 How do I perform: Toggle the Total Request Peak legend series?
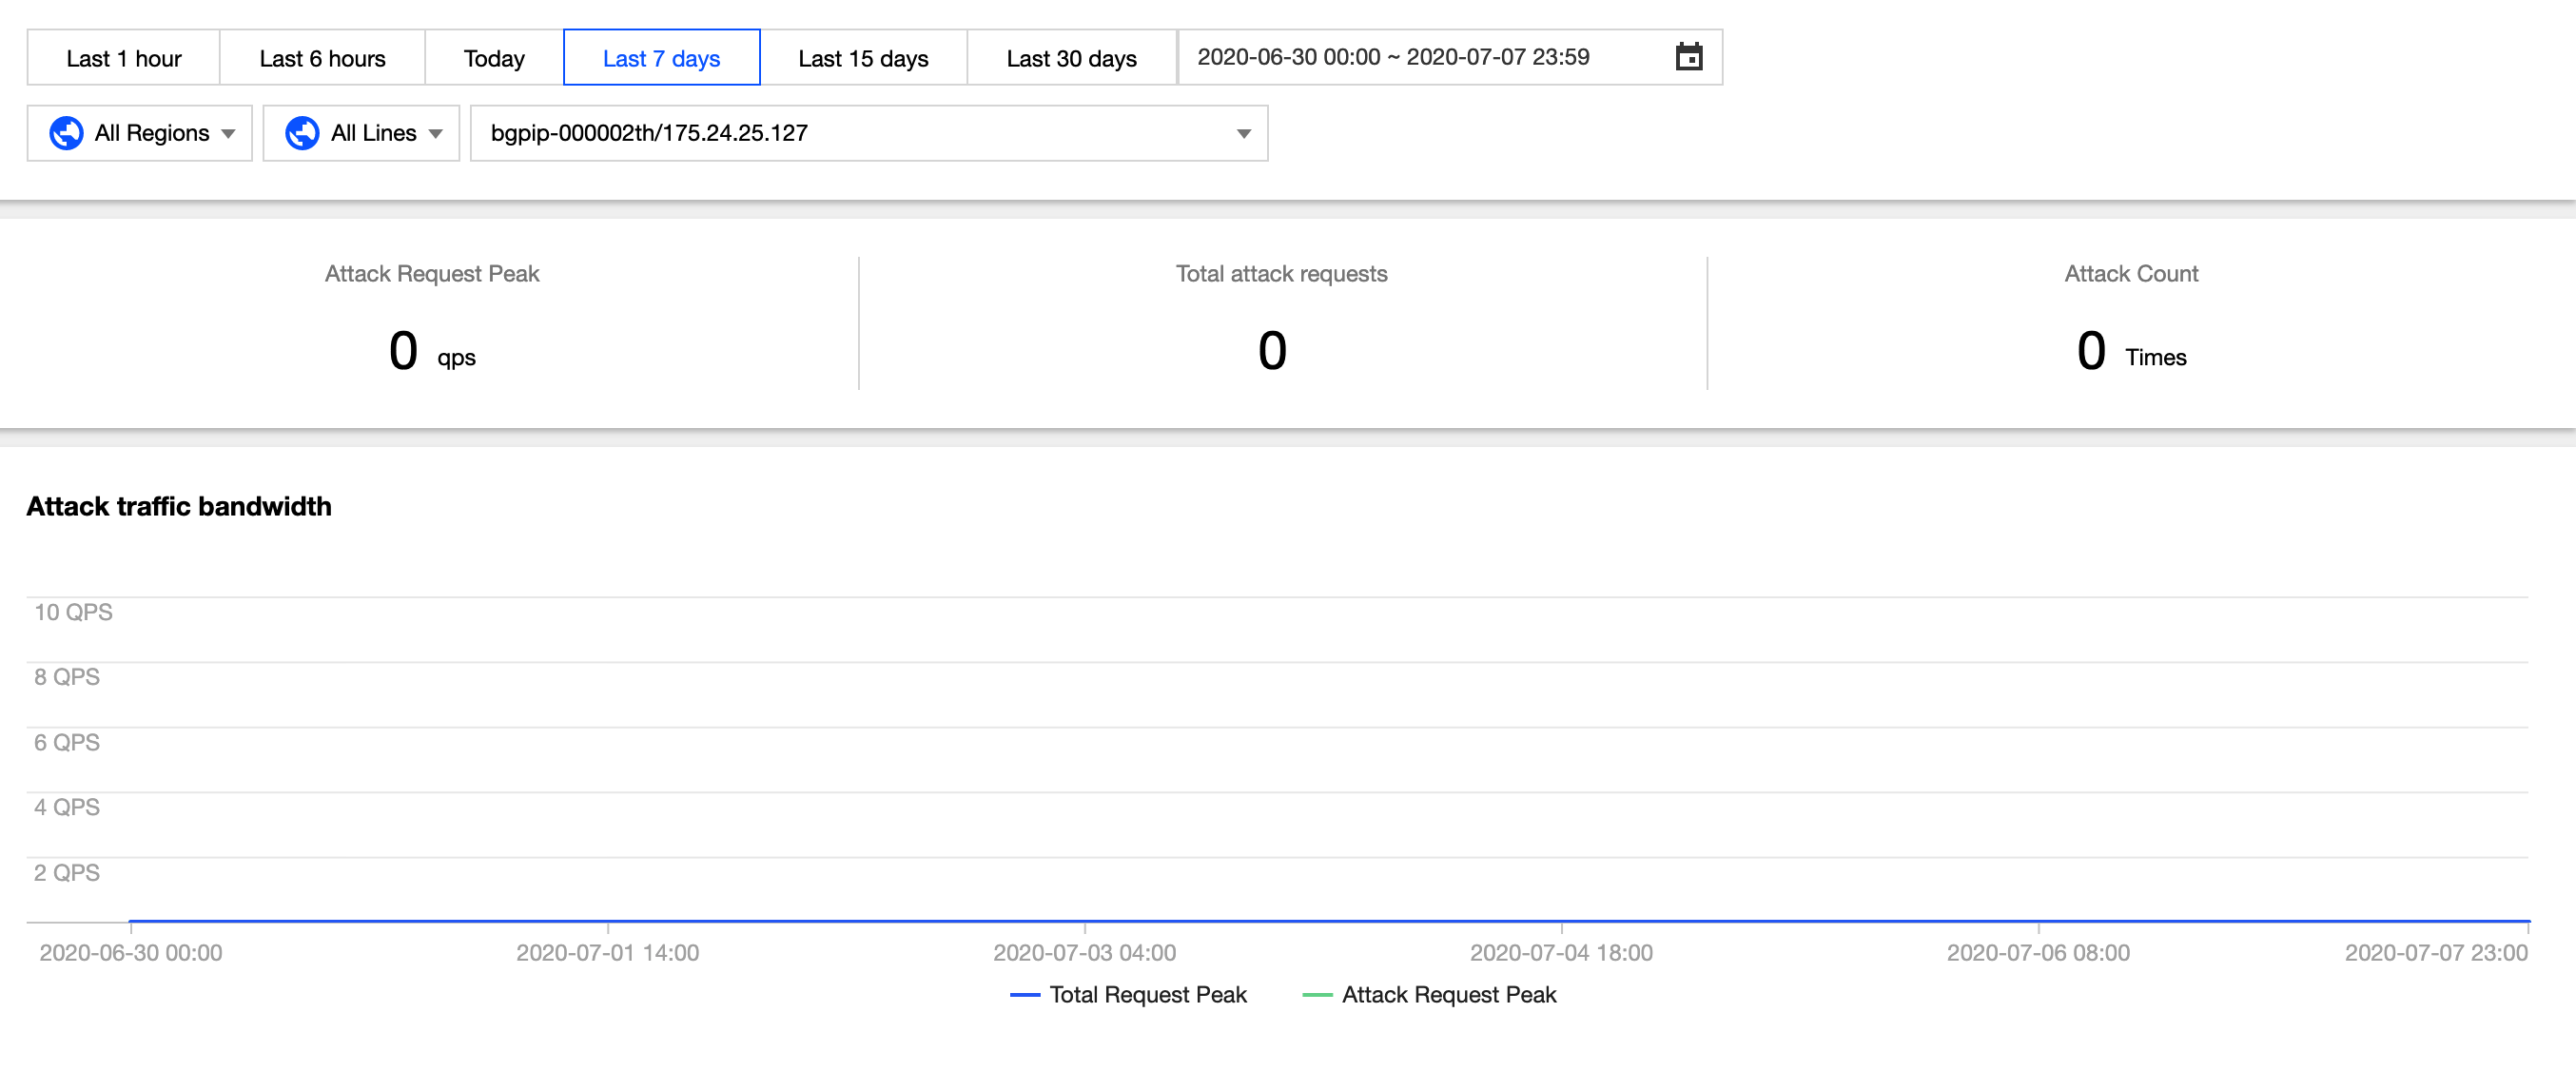coord(1129,995)
